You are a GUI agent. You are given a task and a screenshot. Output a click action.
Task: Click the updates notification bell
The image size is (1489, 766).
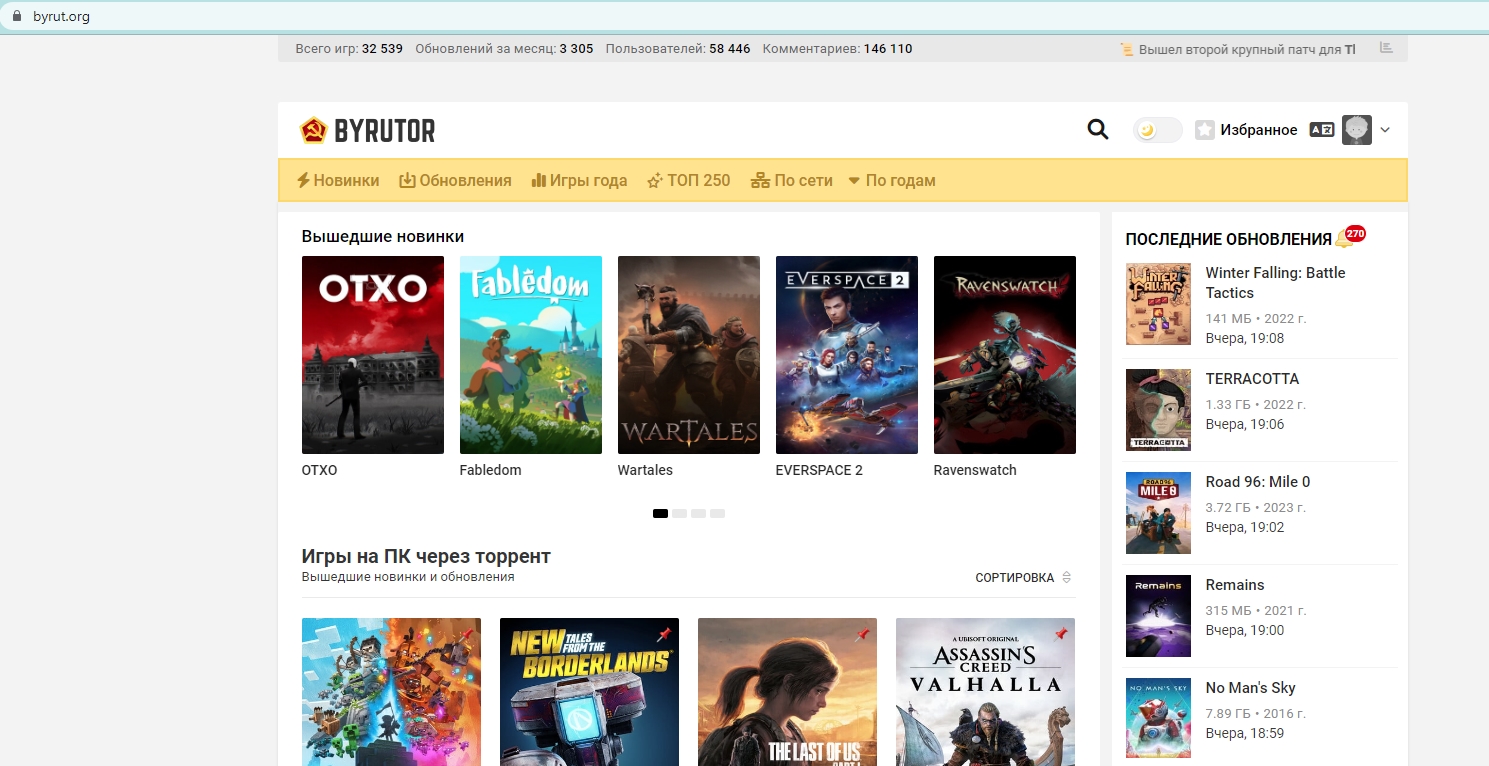point(1346,239)
